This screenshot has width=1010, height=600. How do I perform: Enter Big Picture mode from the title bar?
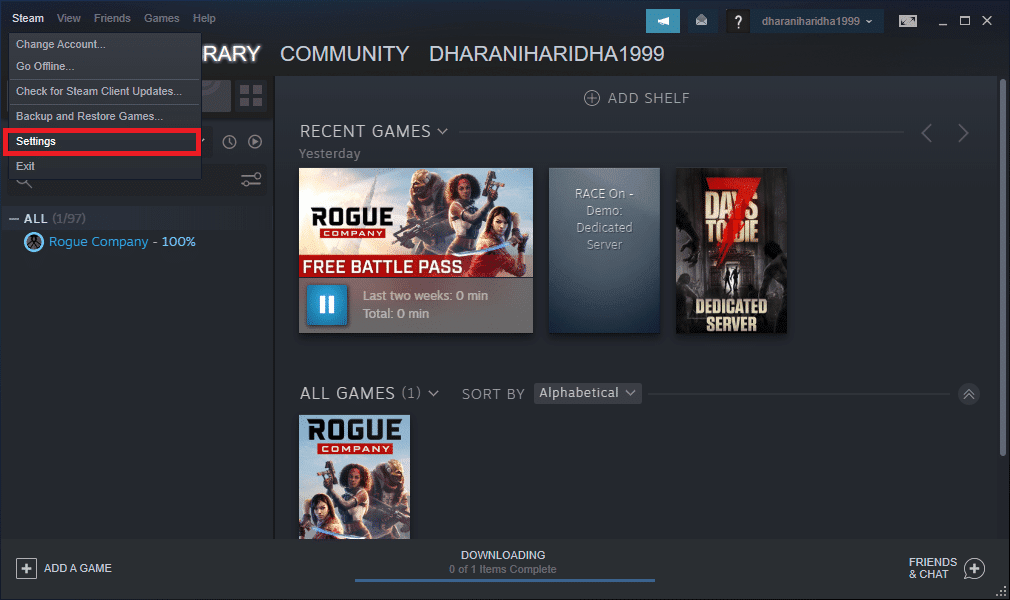pyautogui.click(x=907, y=20)
